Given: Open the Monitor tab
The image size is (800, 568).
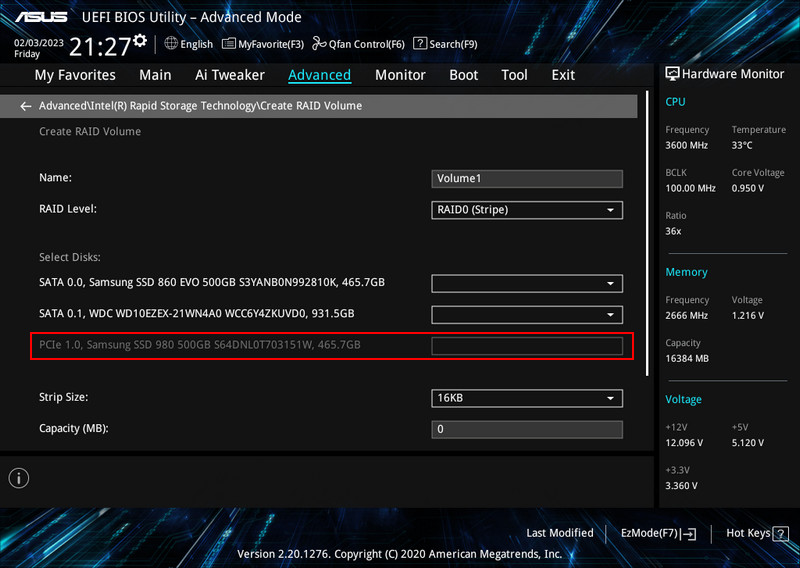Looking at the screenshot, I should pyautogui.click(x=400, y=75).
